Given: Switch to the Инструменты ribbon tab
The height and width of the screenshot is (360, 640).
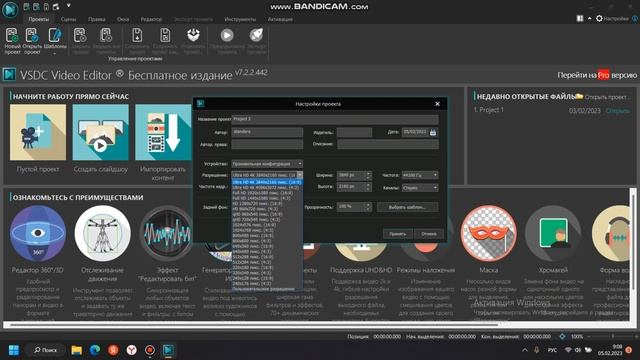Looking at the screenshot, I should 240,19.
